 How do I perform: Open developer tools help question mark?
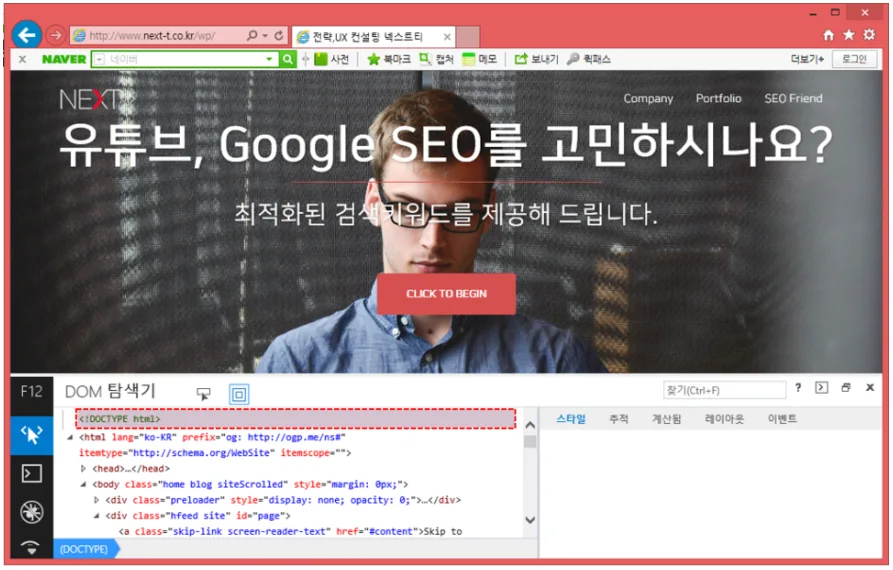coord(798,388)
